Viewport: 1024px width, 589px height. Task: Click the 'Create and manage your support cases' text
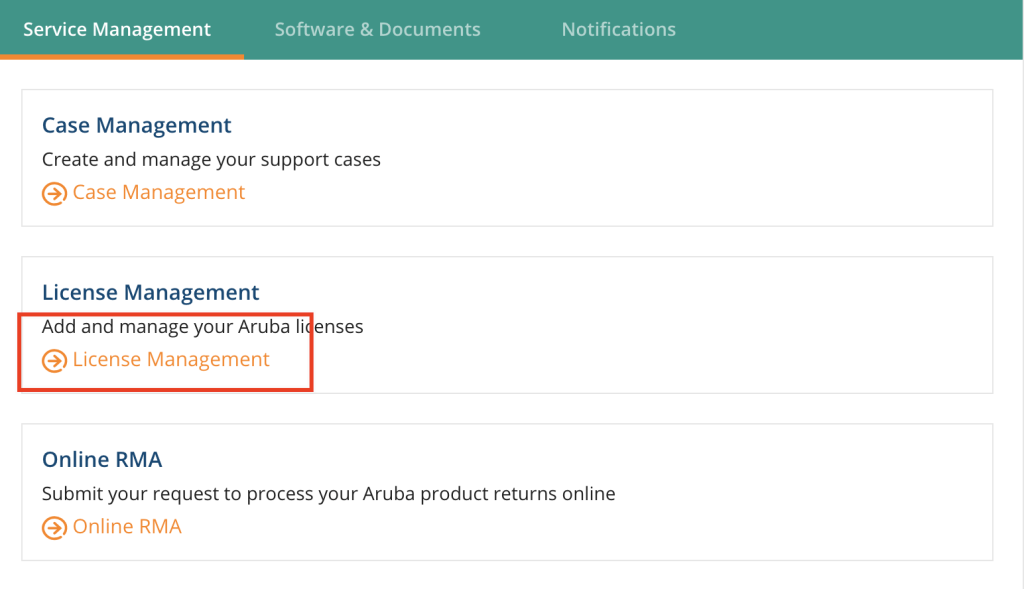pos(211,159)
